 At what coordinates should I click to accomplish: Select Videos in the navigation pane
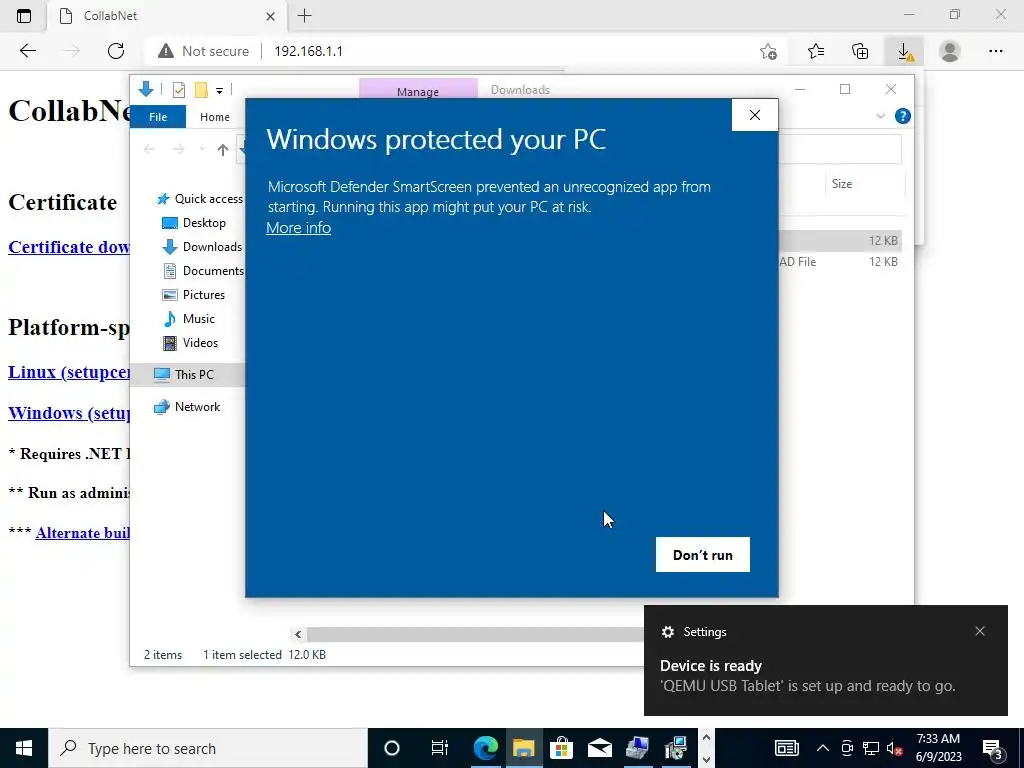click(x=190, y=343)
